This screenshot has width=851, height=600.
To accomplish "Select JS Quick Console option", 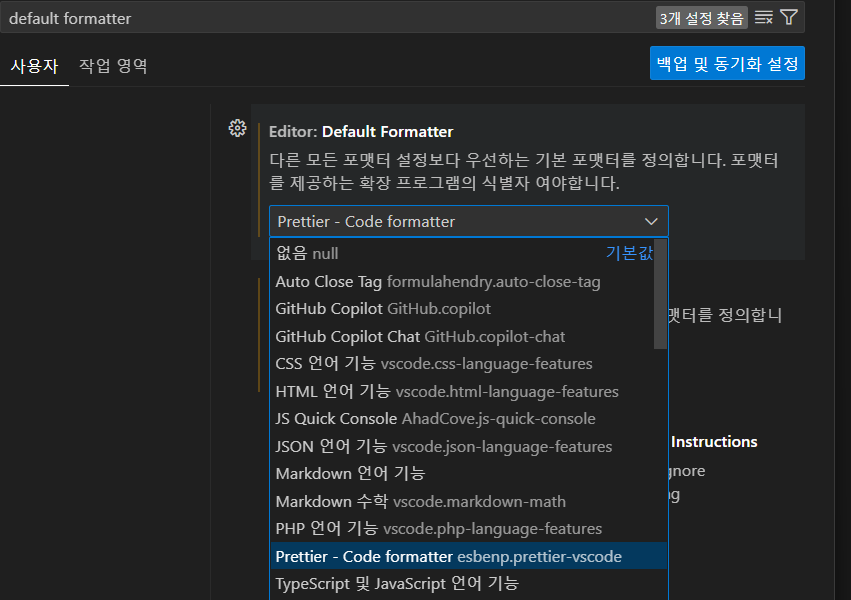I will click(x=469, y=419).
